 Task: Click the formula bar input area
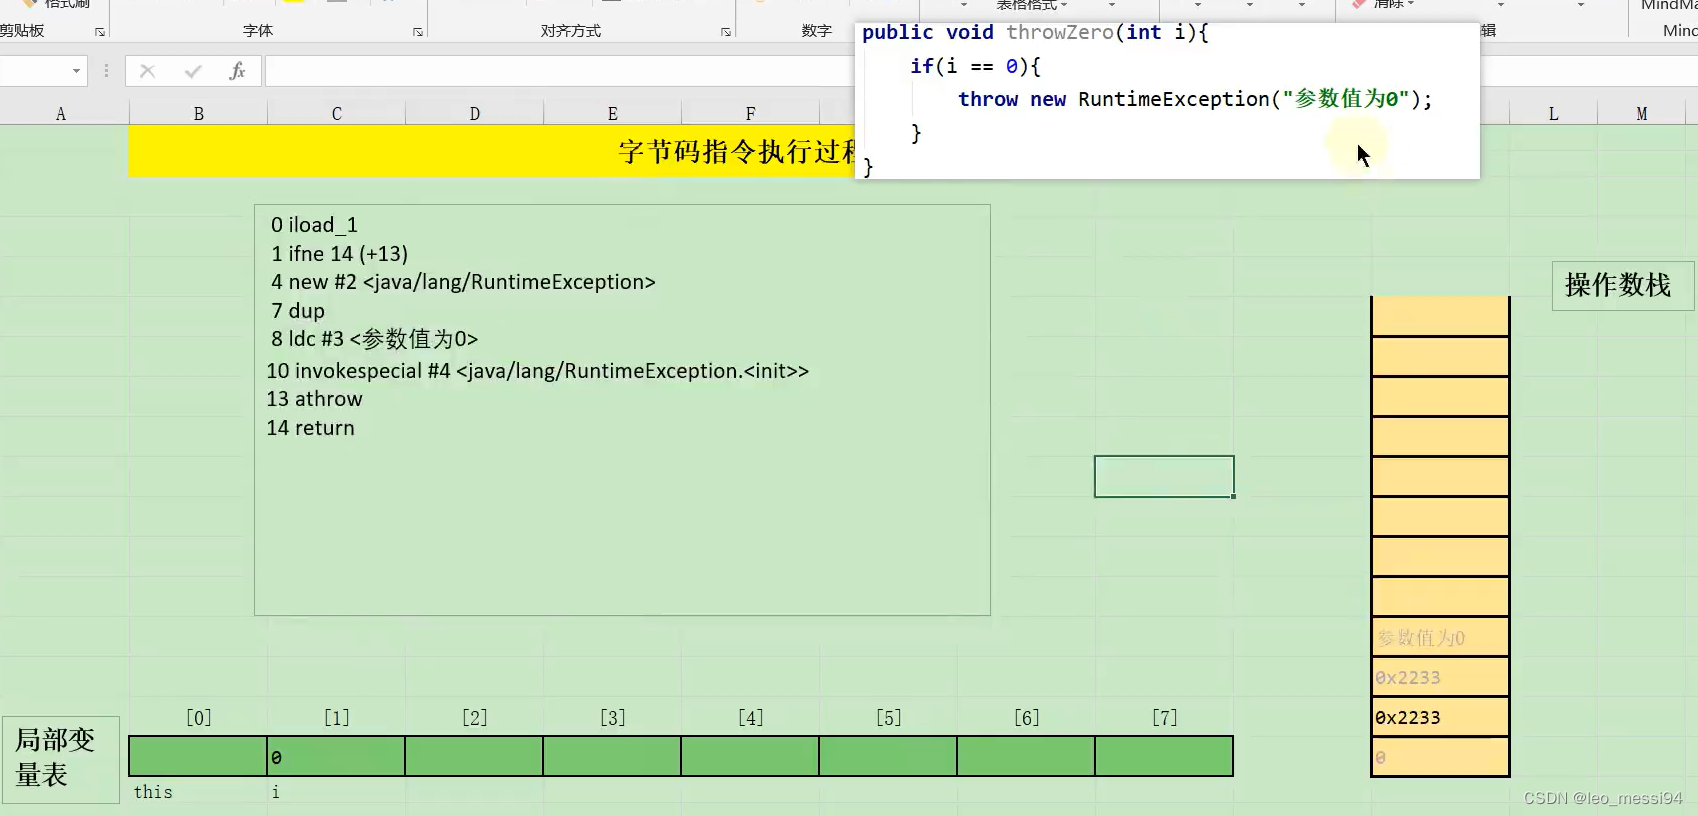click(560, 71)
